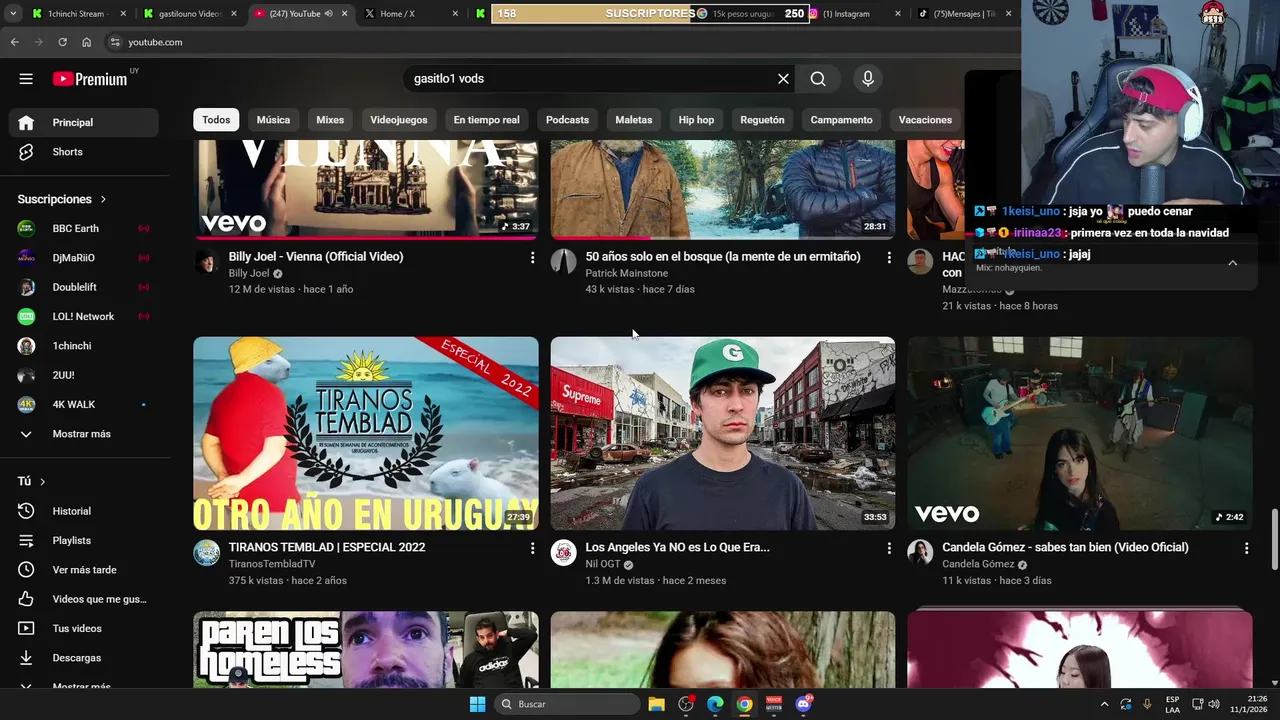Viewport: 1280px width, 720px height.
Task: Open Microsoft Edge from taskbar
Action: 715,704
